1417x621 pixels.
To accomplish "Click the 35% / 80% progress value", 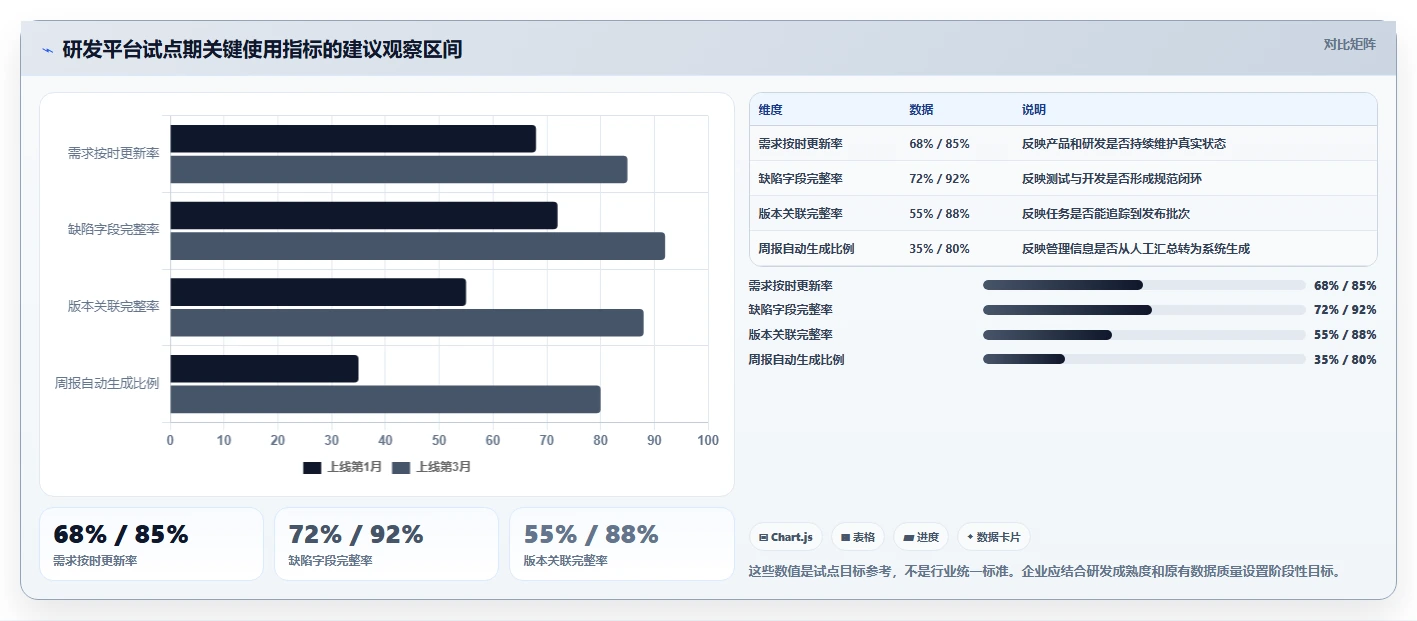I will pyautogui.click(x=1345, y=360).
